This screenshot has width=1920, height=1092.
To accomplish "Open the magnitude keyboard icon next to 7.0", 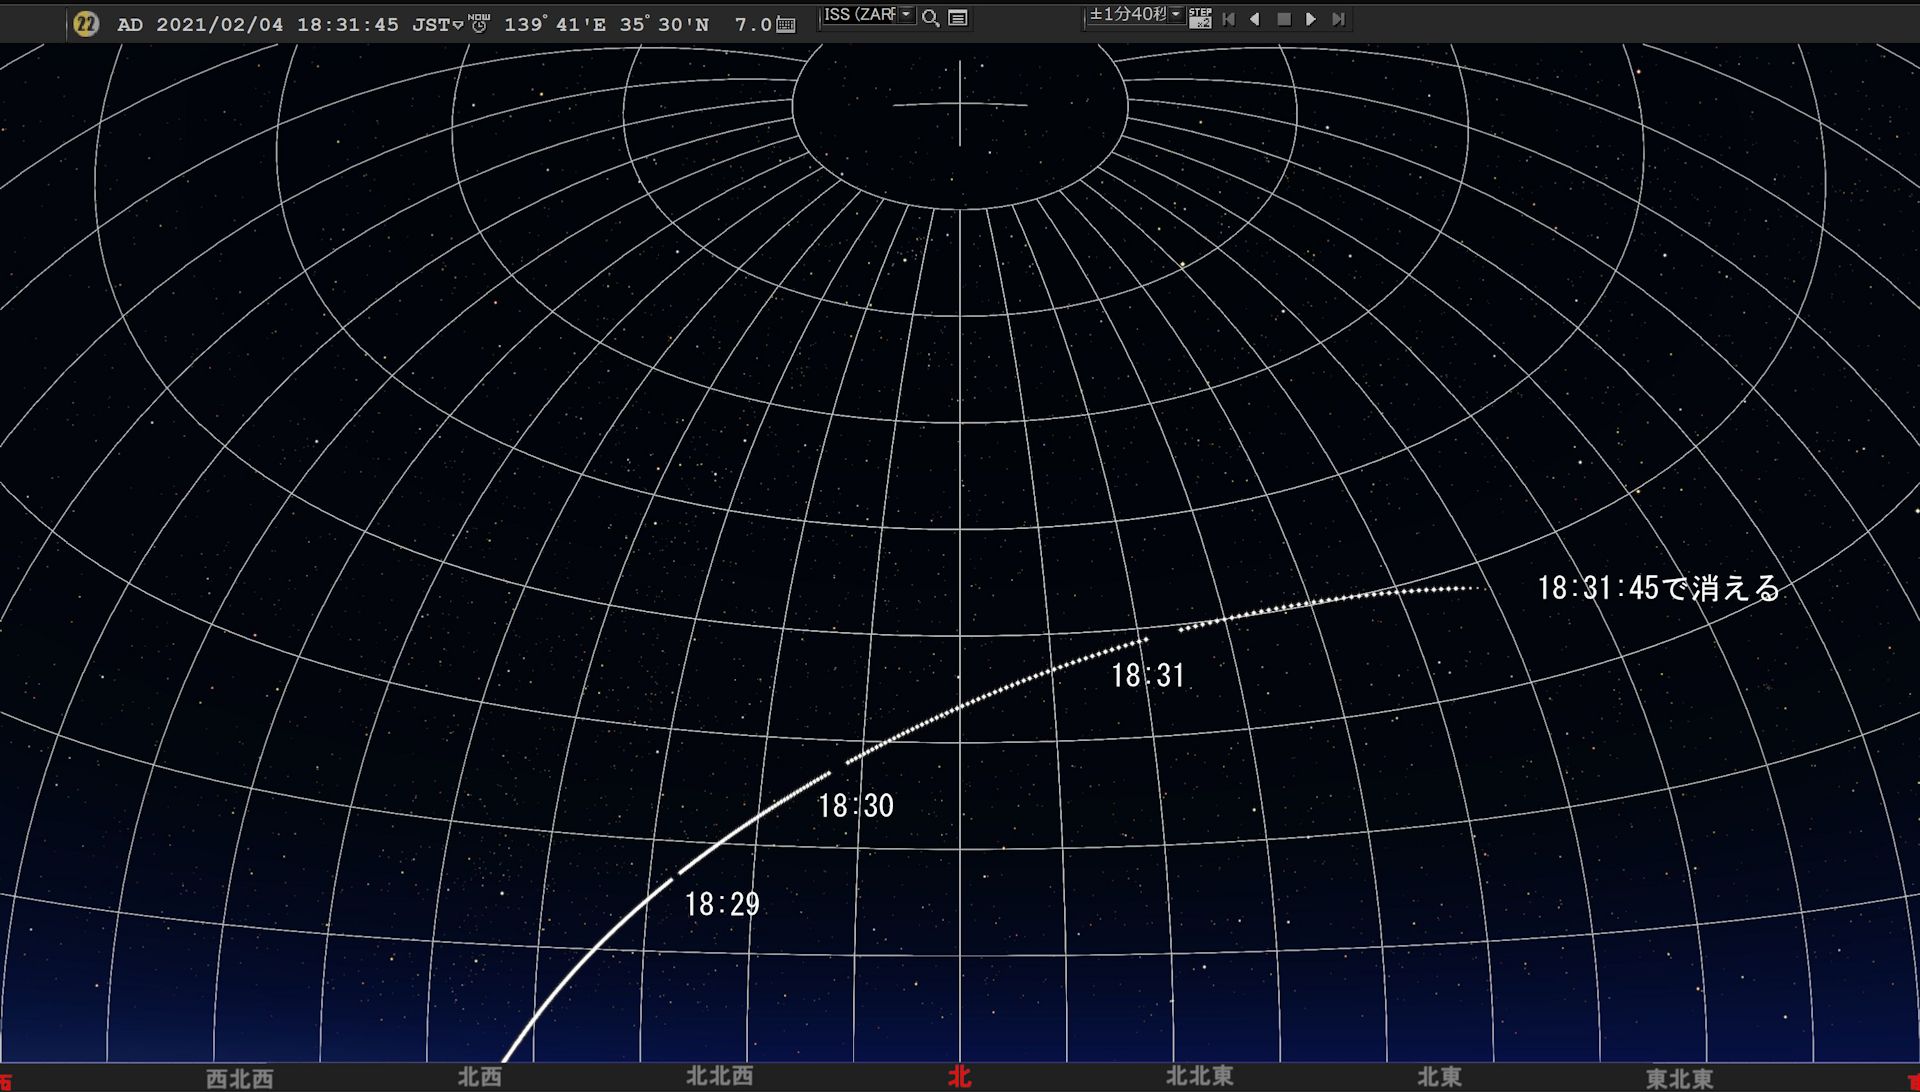I will pos(786,25).
